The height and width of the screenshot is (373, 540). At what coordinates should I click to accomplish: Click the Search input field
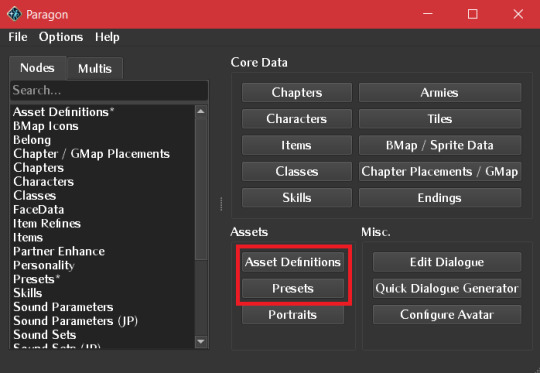pyautogui.click(x=109, y=91)
